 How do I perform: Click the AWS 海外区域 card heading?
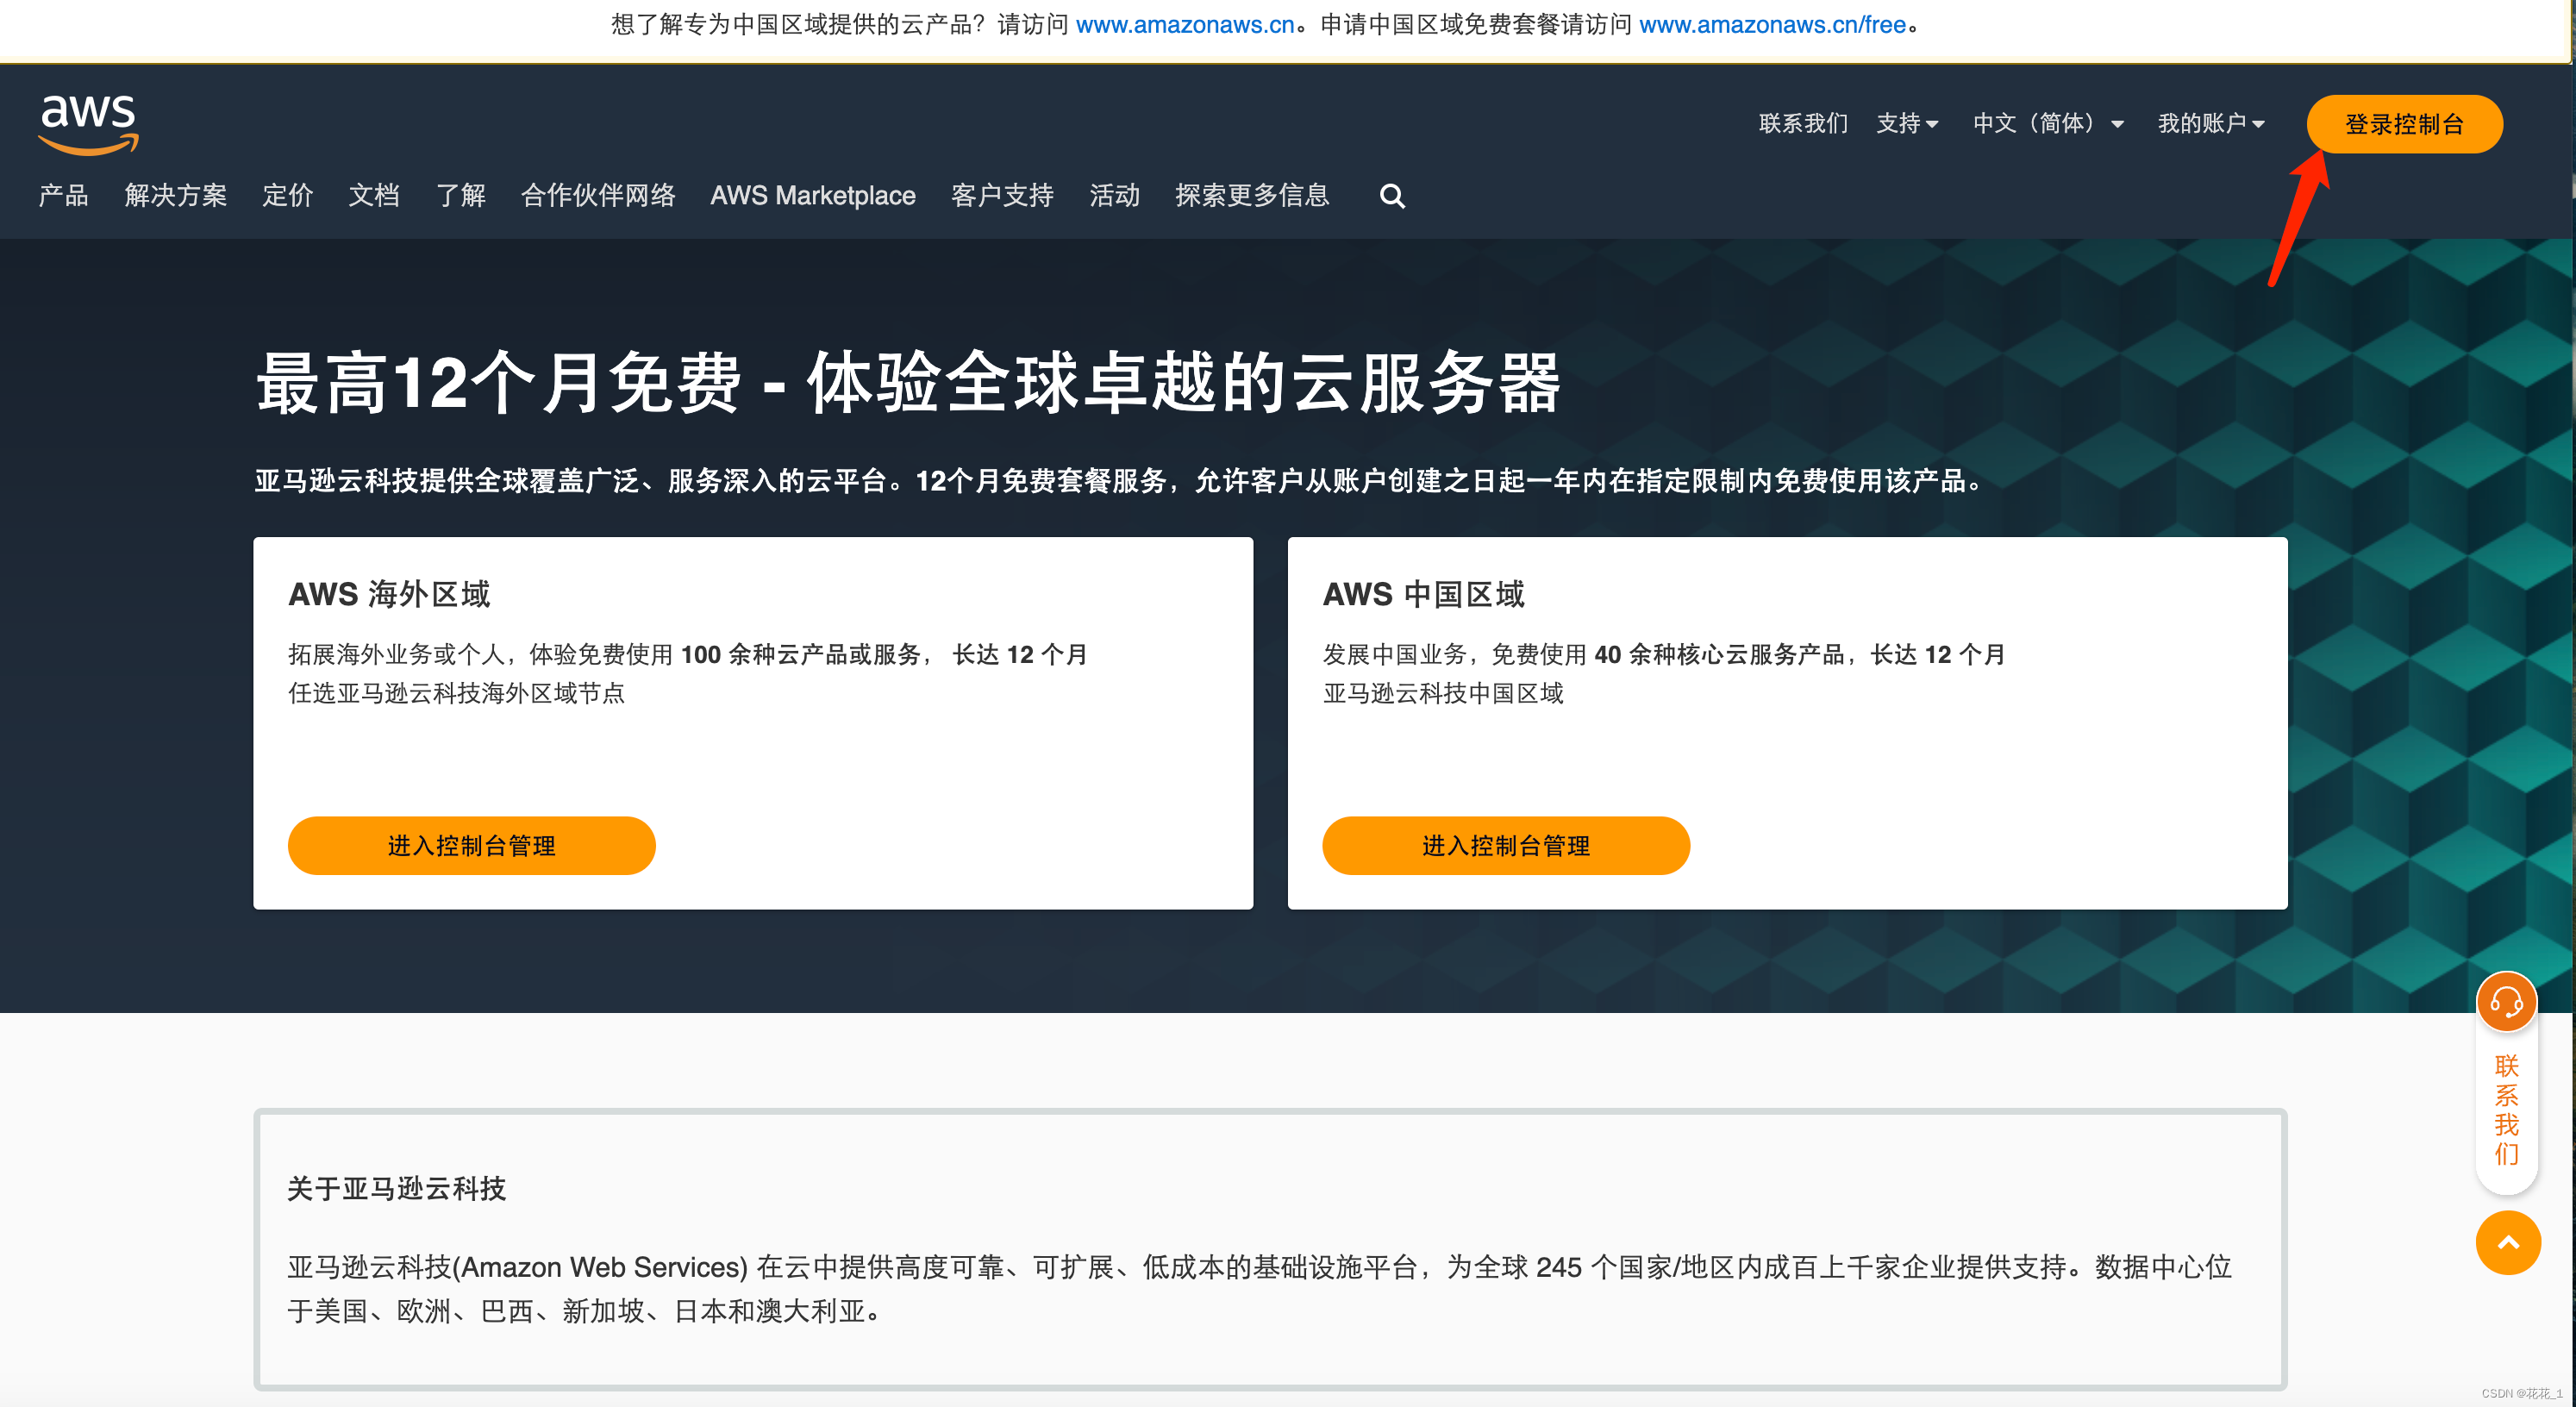pyautogui.click(x=389, y=594)
